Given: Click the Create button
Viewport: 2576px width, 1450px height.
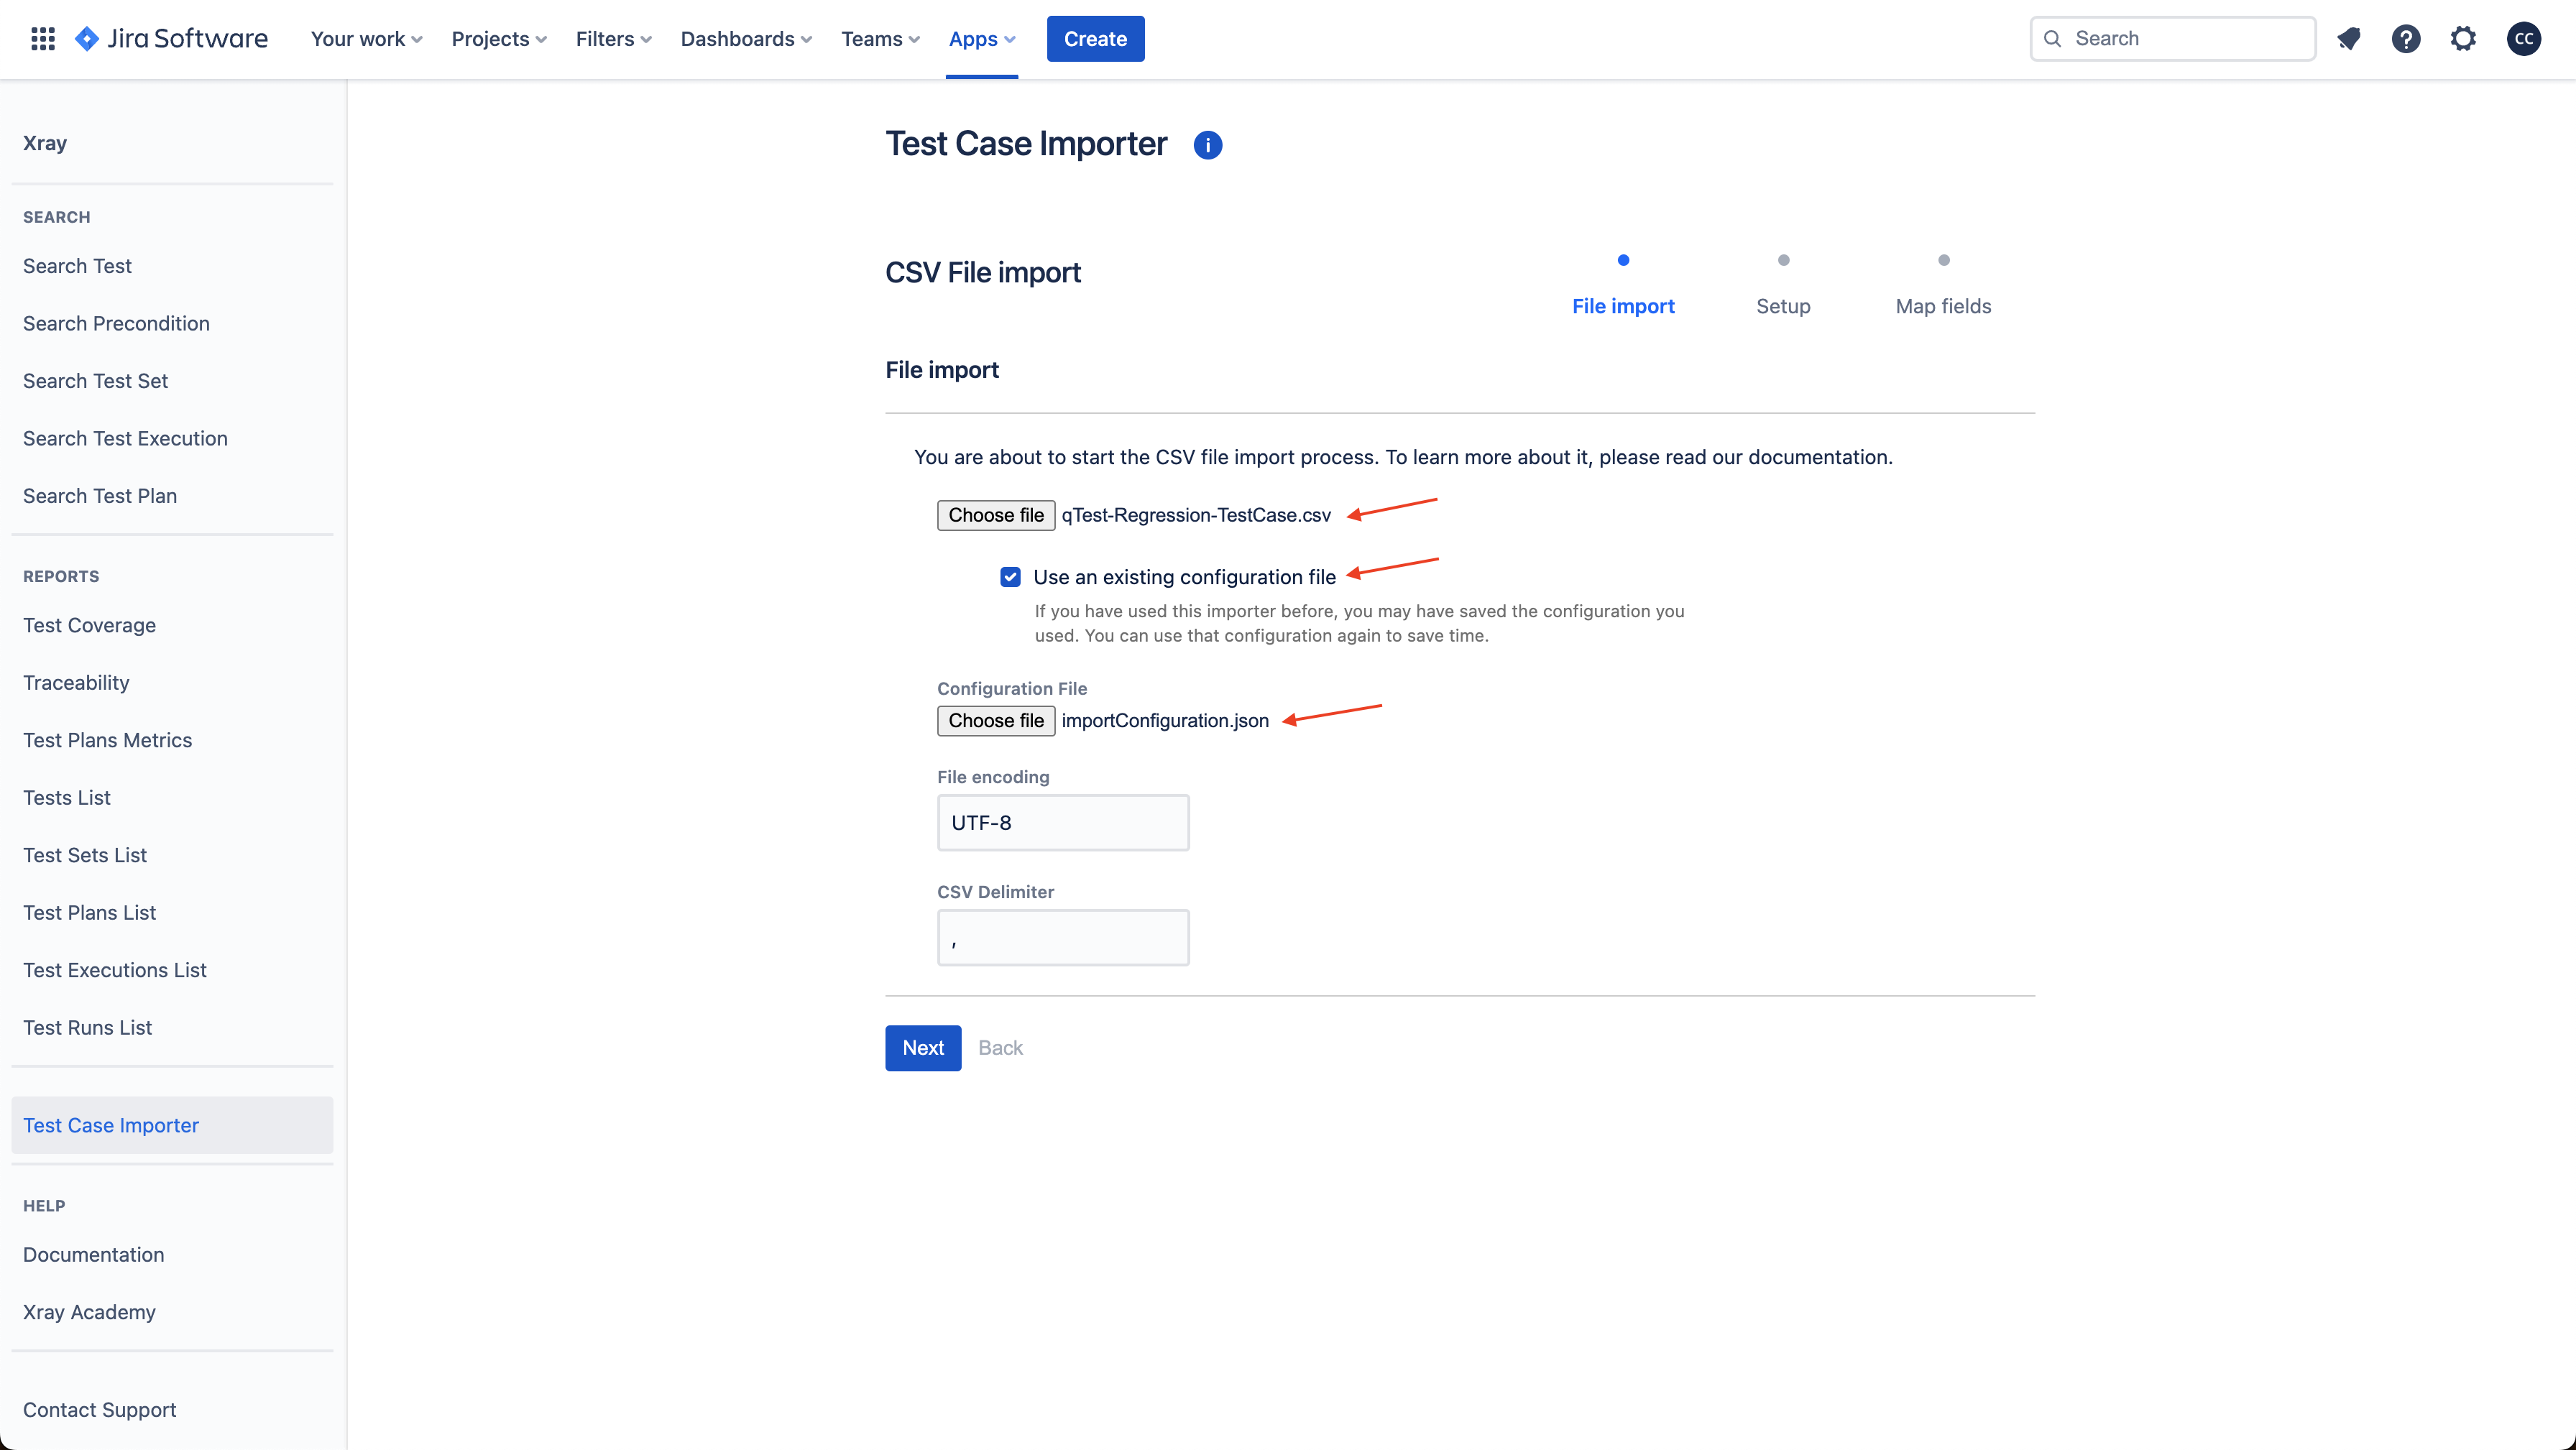Looking at the screenshot, I should tap(1095, 39).
